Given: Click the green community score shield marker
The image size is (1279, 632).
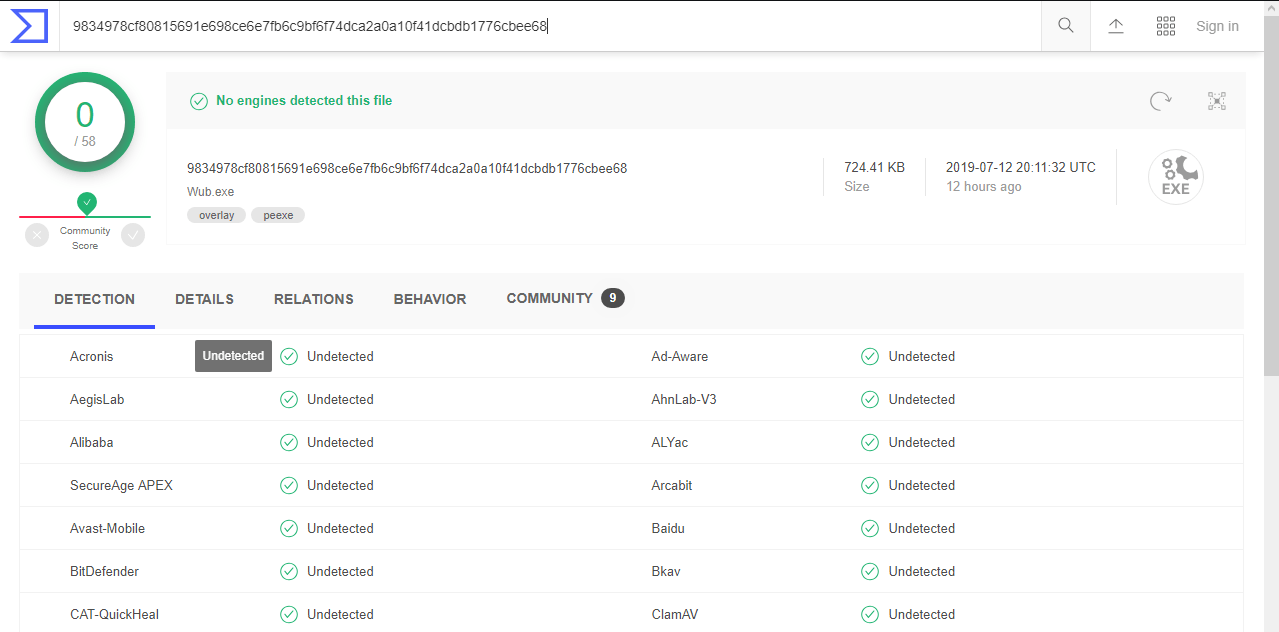Looking at the screenshot, I should click(87, 203).
